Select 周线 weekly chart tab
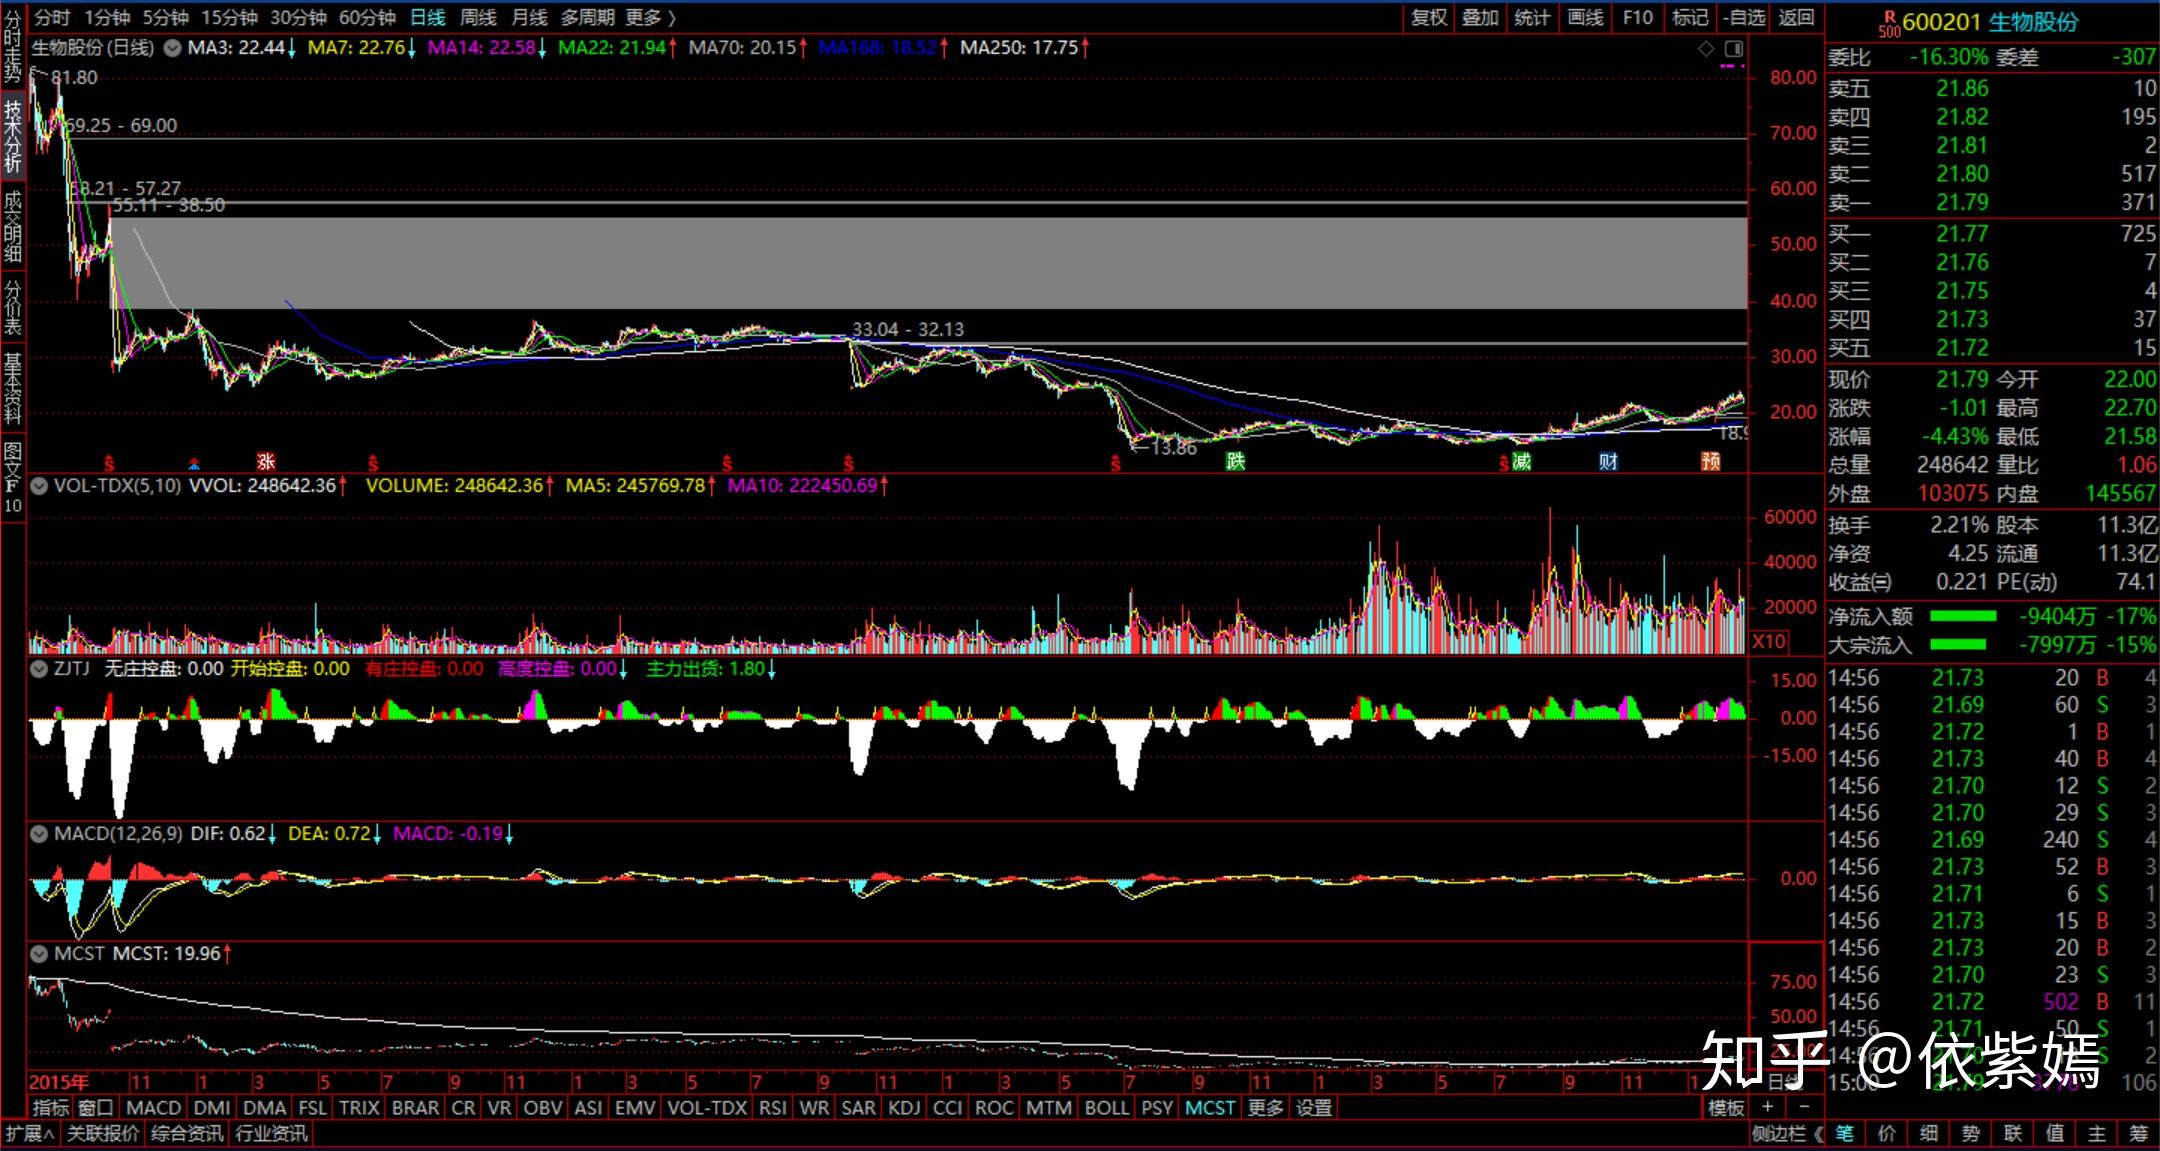This screenshot has height=1151, width=2160. (478, 18)
